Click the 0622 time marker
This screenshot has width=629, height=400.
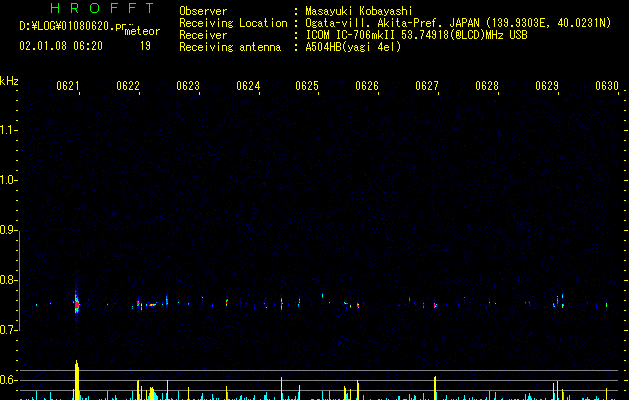[128, 86]
